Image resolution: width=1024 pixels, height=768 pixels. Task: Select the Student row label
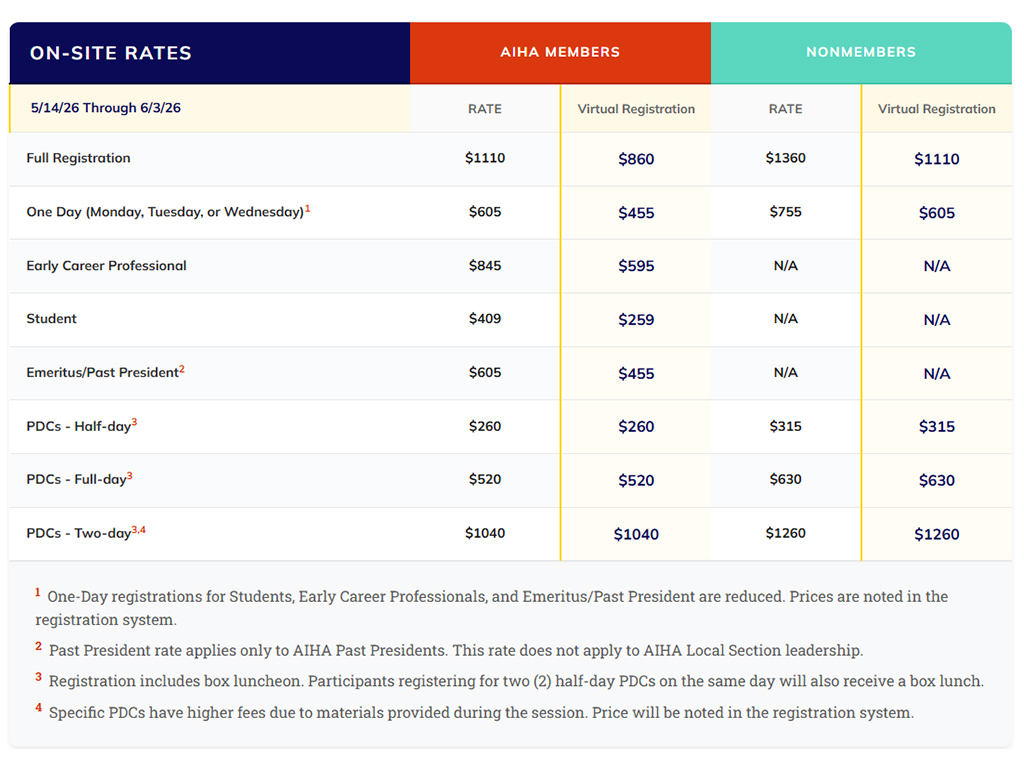point(52,319)
